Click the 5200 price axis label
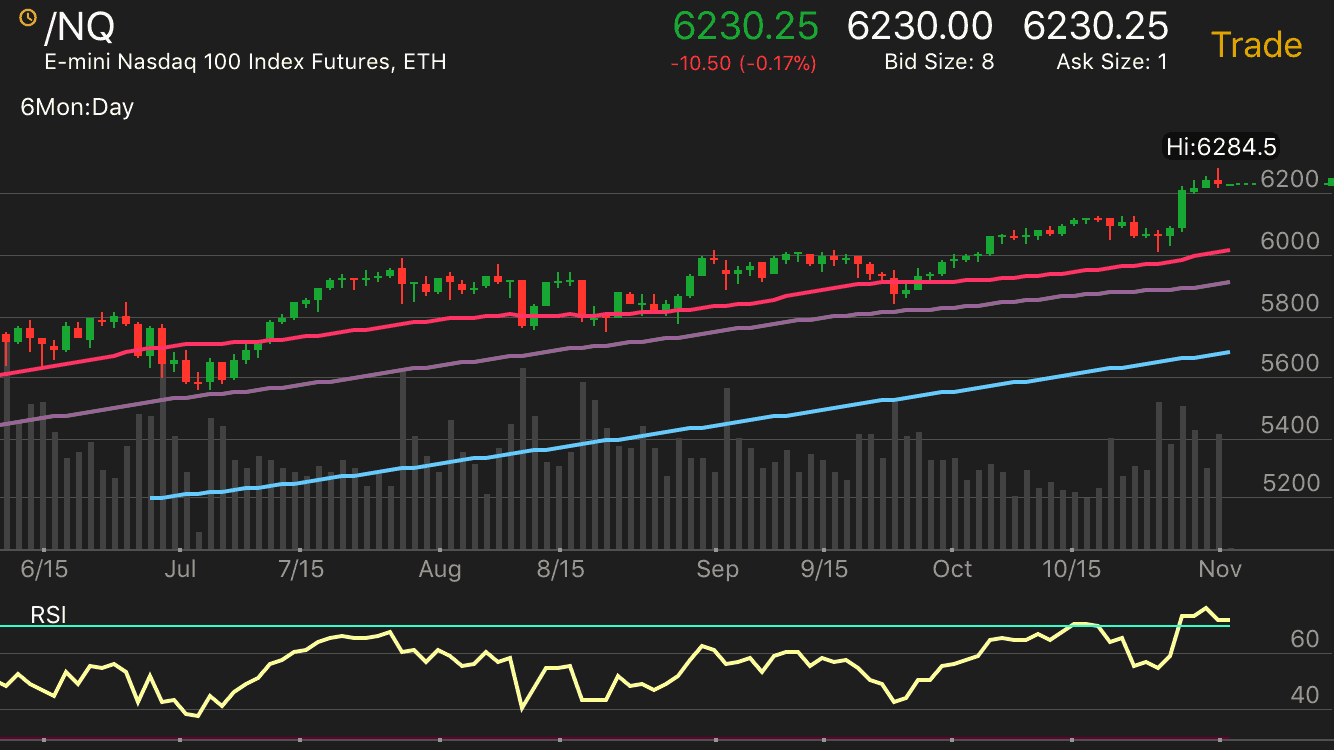 (1289, 484)
